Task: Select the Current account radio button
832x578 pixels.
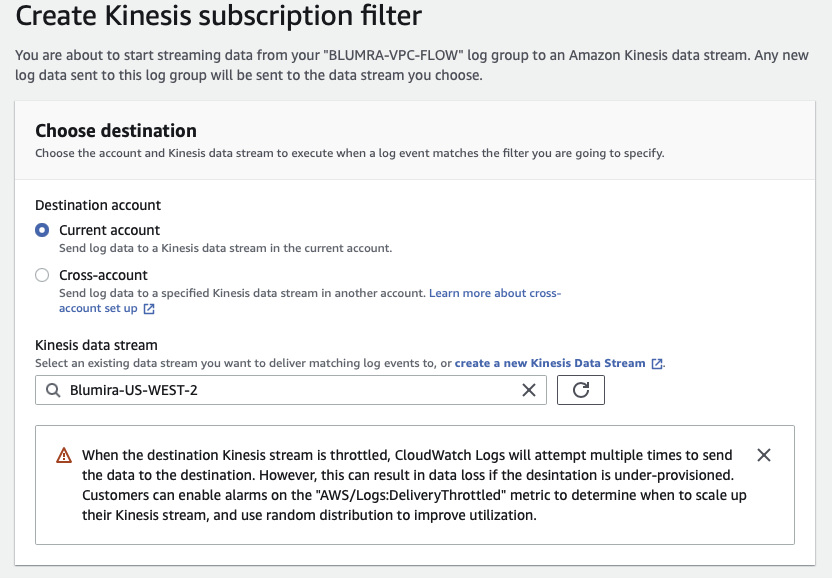Action: point(42,230)
